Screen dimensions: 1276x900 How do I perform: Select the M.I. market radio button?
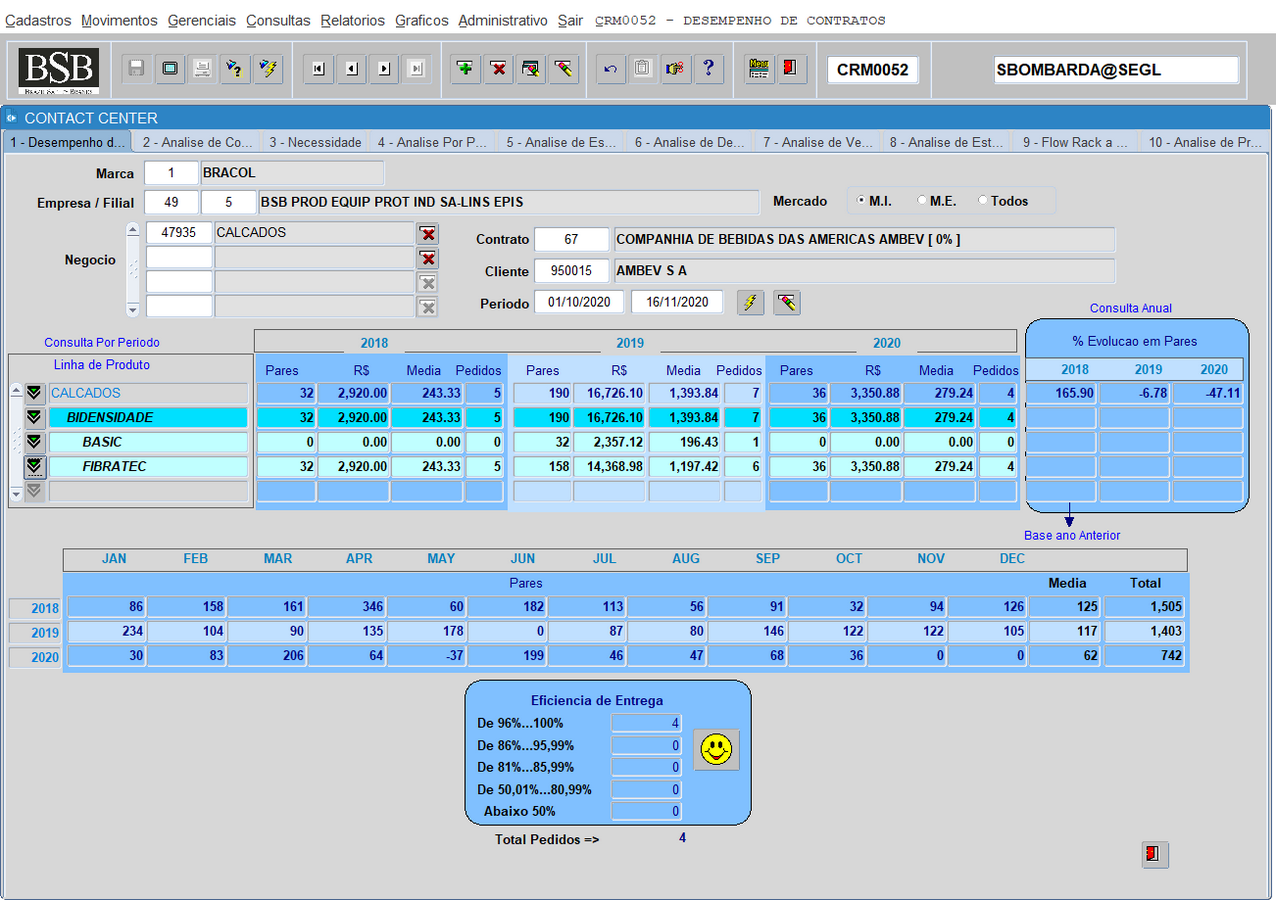point(862,201)
